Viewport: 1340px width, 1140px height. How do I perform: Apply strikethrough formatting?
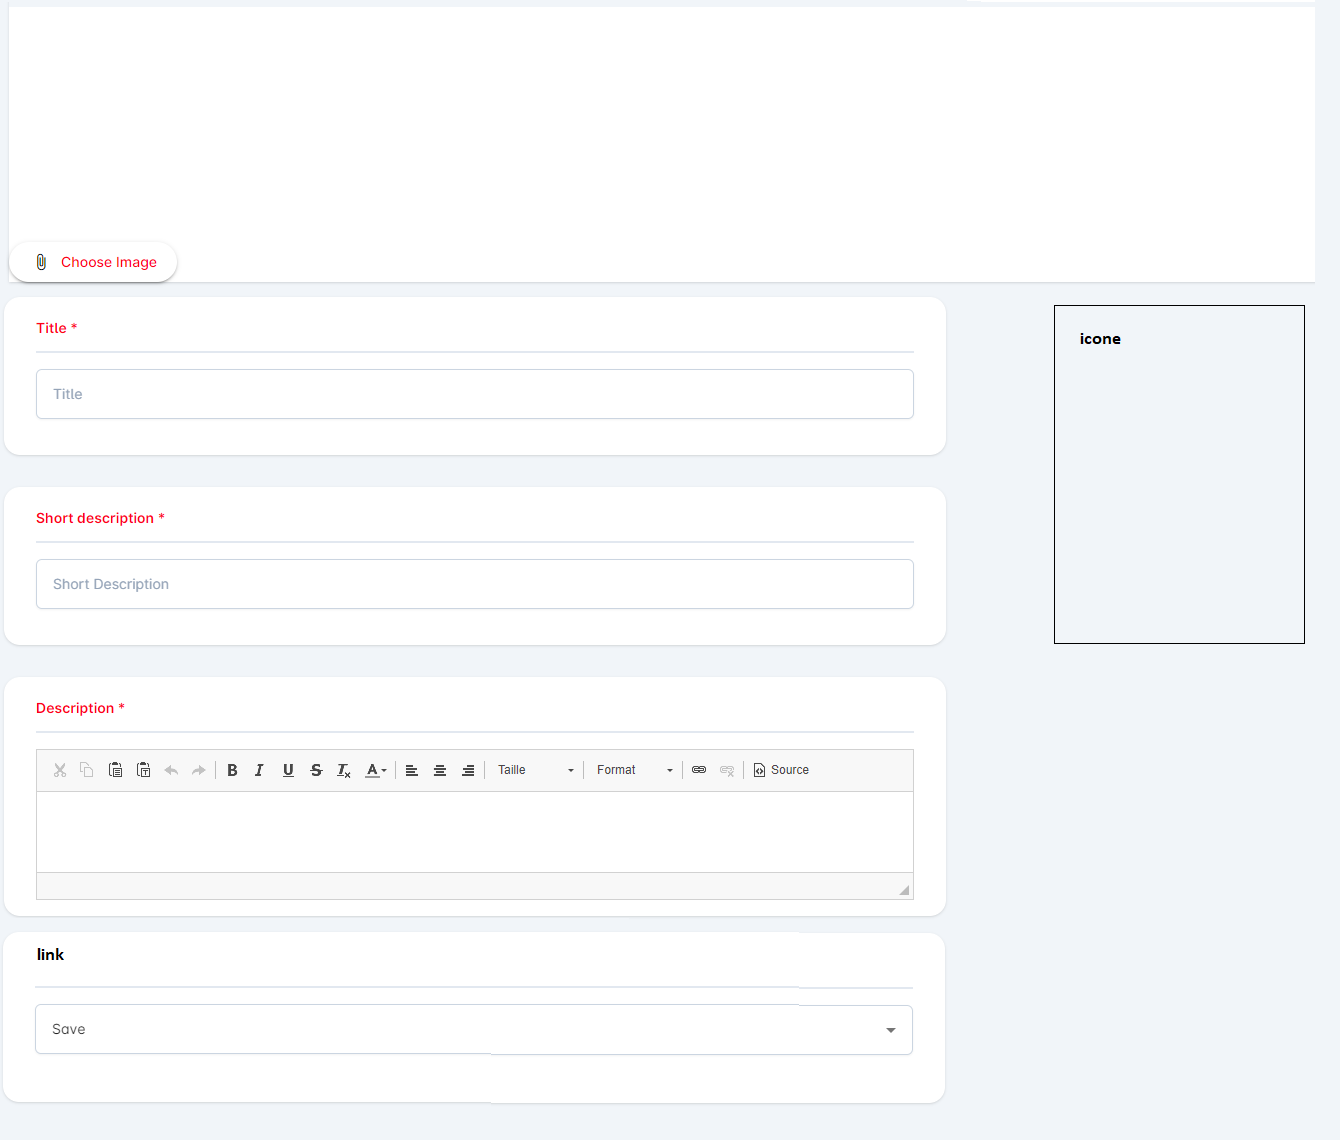[316, 770]
